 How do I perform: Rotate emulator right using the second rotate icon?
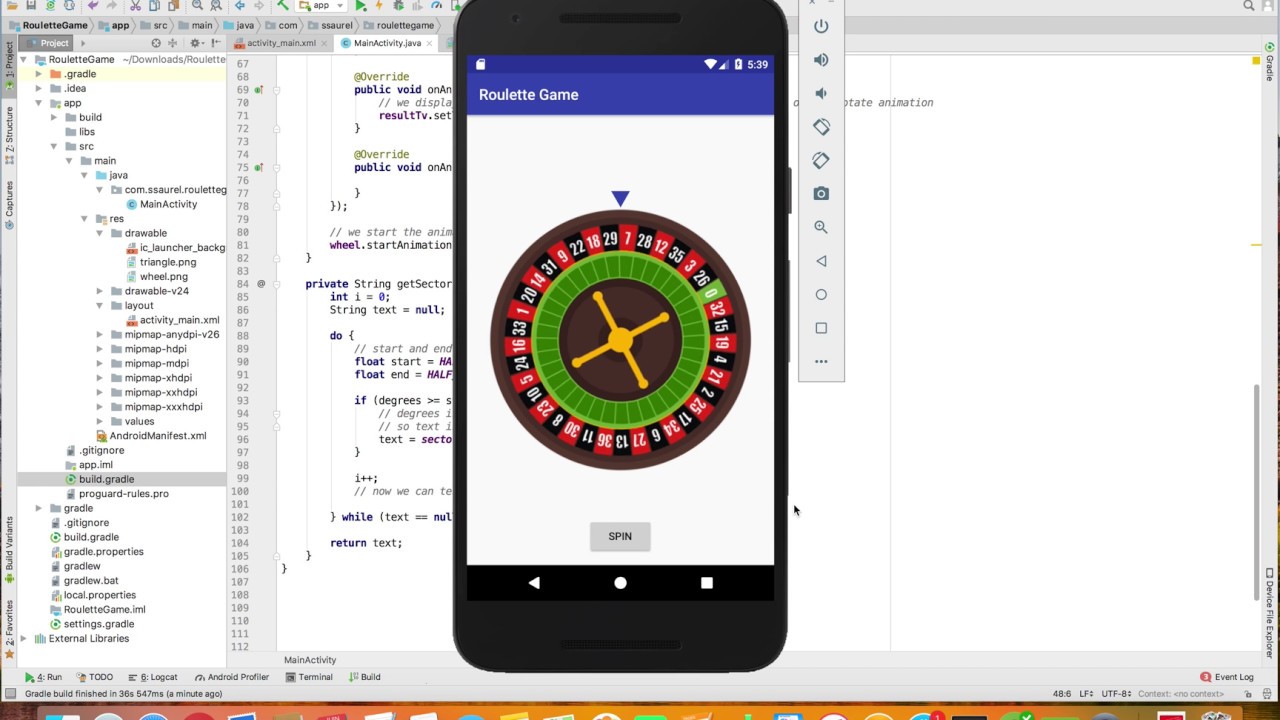coord(821,160)
